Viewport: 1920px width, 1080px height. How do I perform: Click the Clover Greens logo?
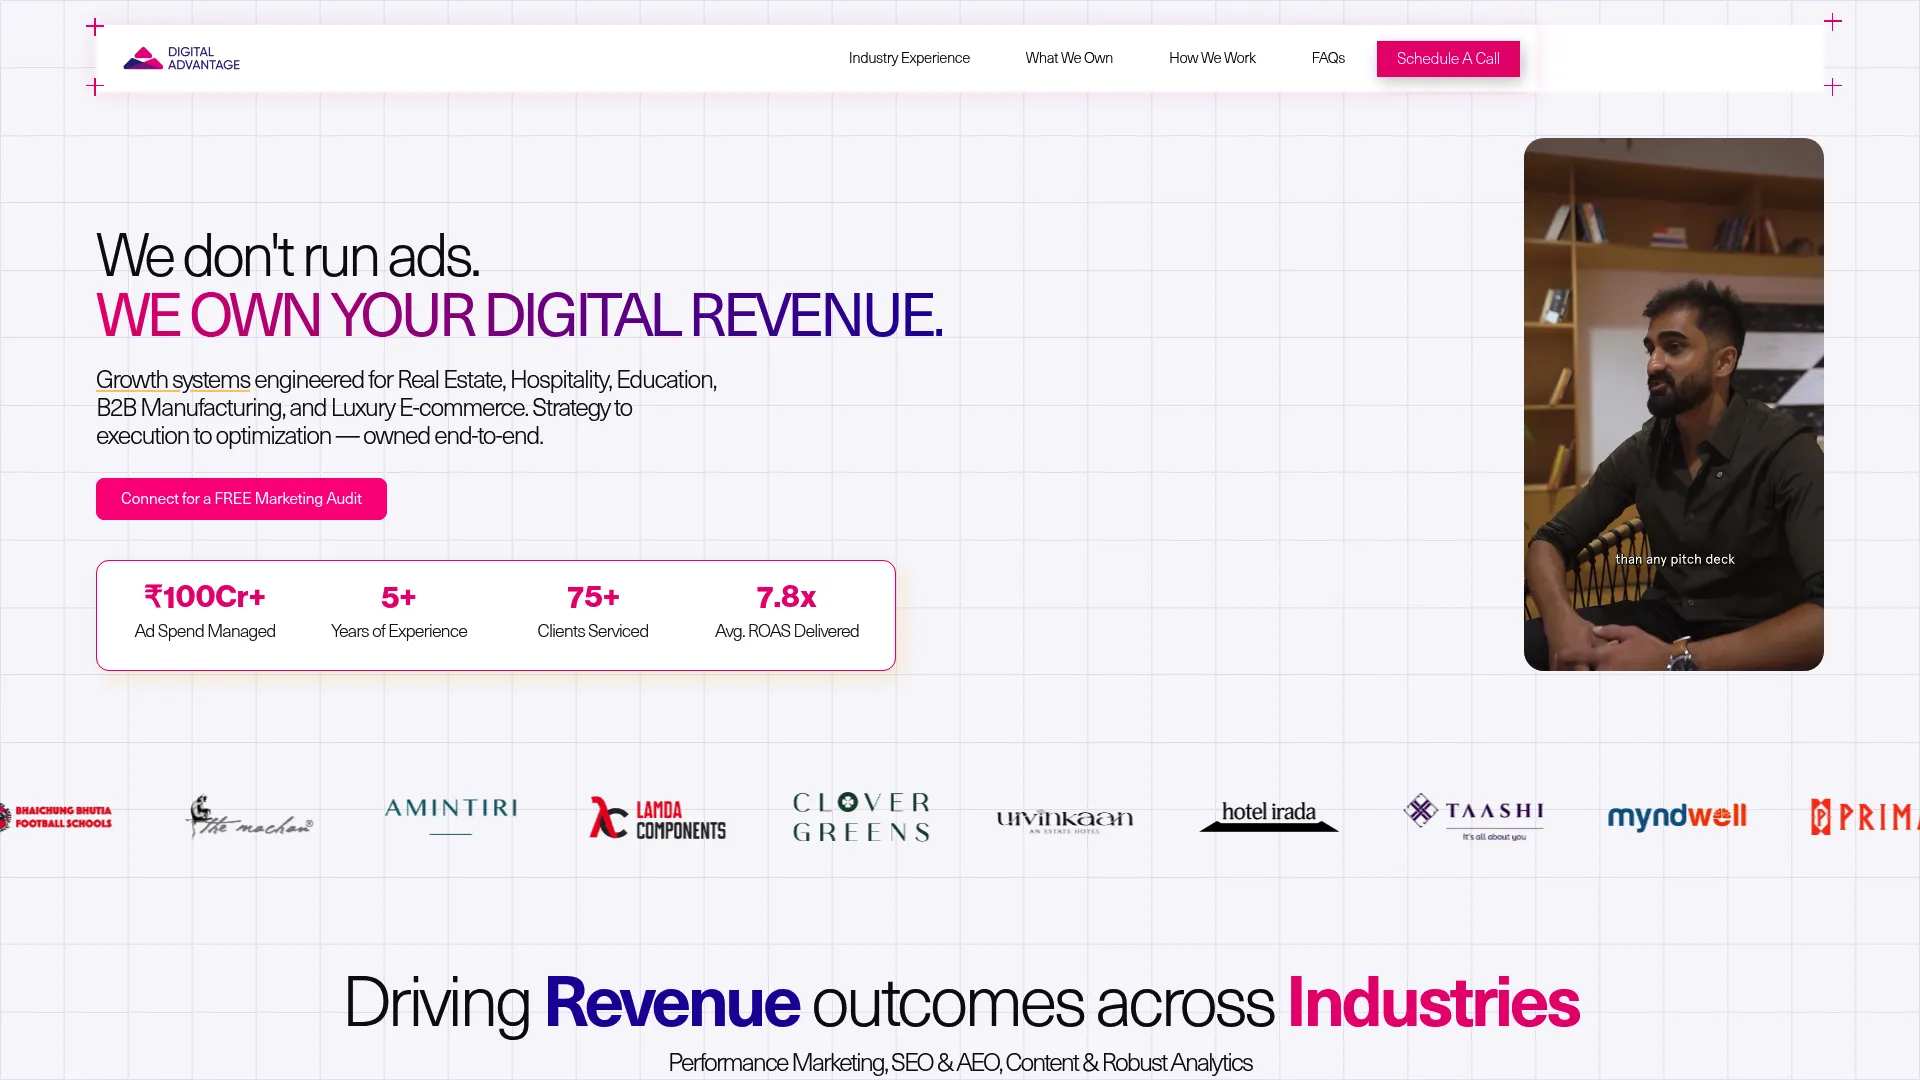click(861, 817)
